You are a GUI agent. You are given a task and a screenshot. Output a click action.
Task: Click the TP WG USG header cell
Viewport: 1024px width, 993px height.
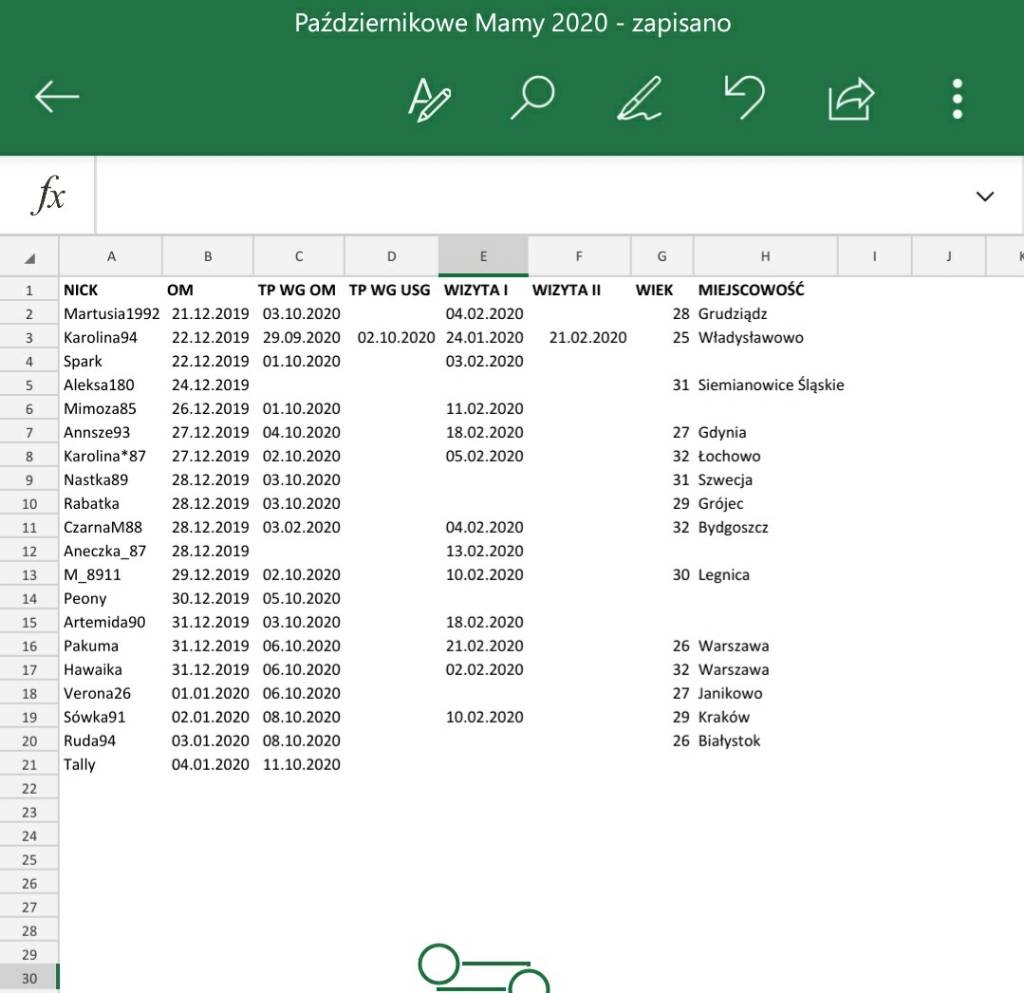[x=391, y=290]
